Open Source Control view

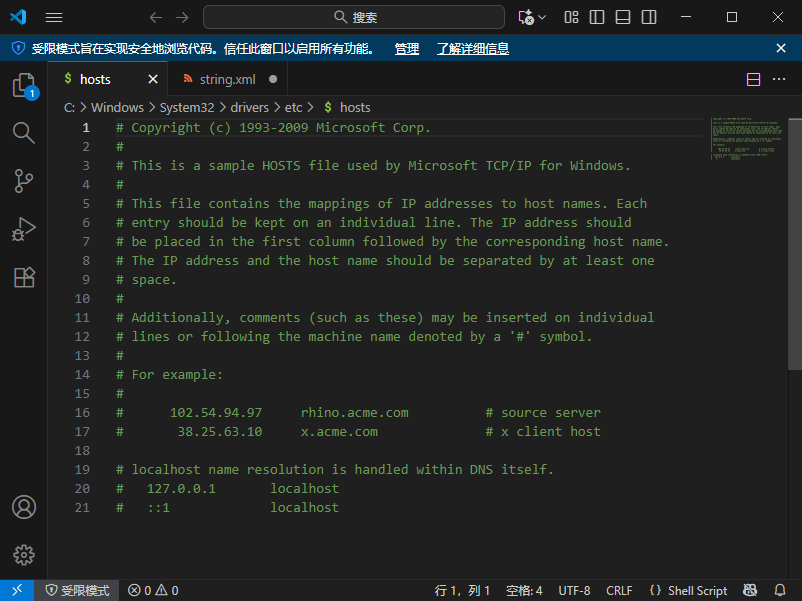tap(23, 181)
